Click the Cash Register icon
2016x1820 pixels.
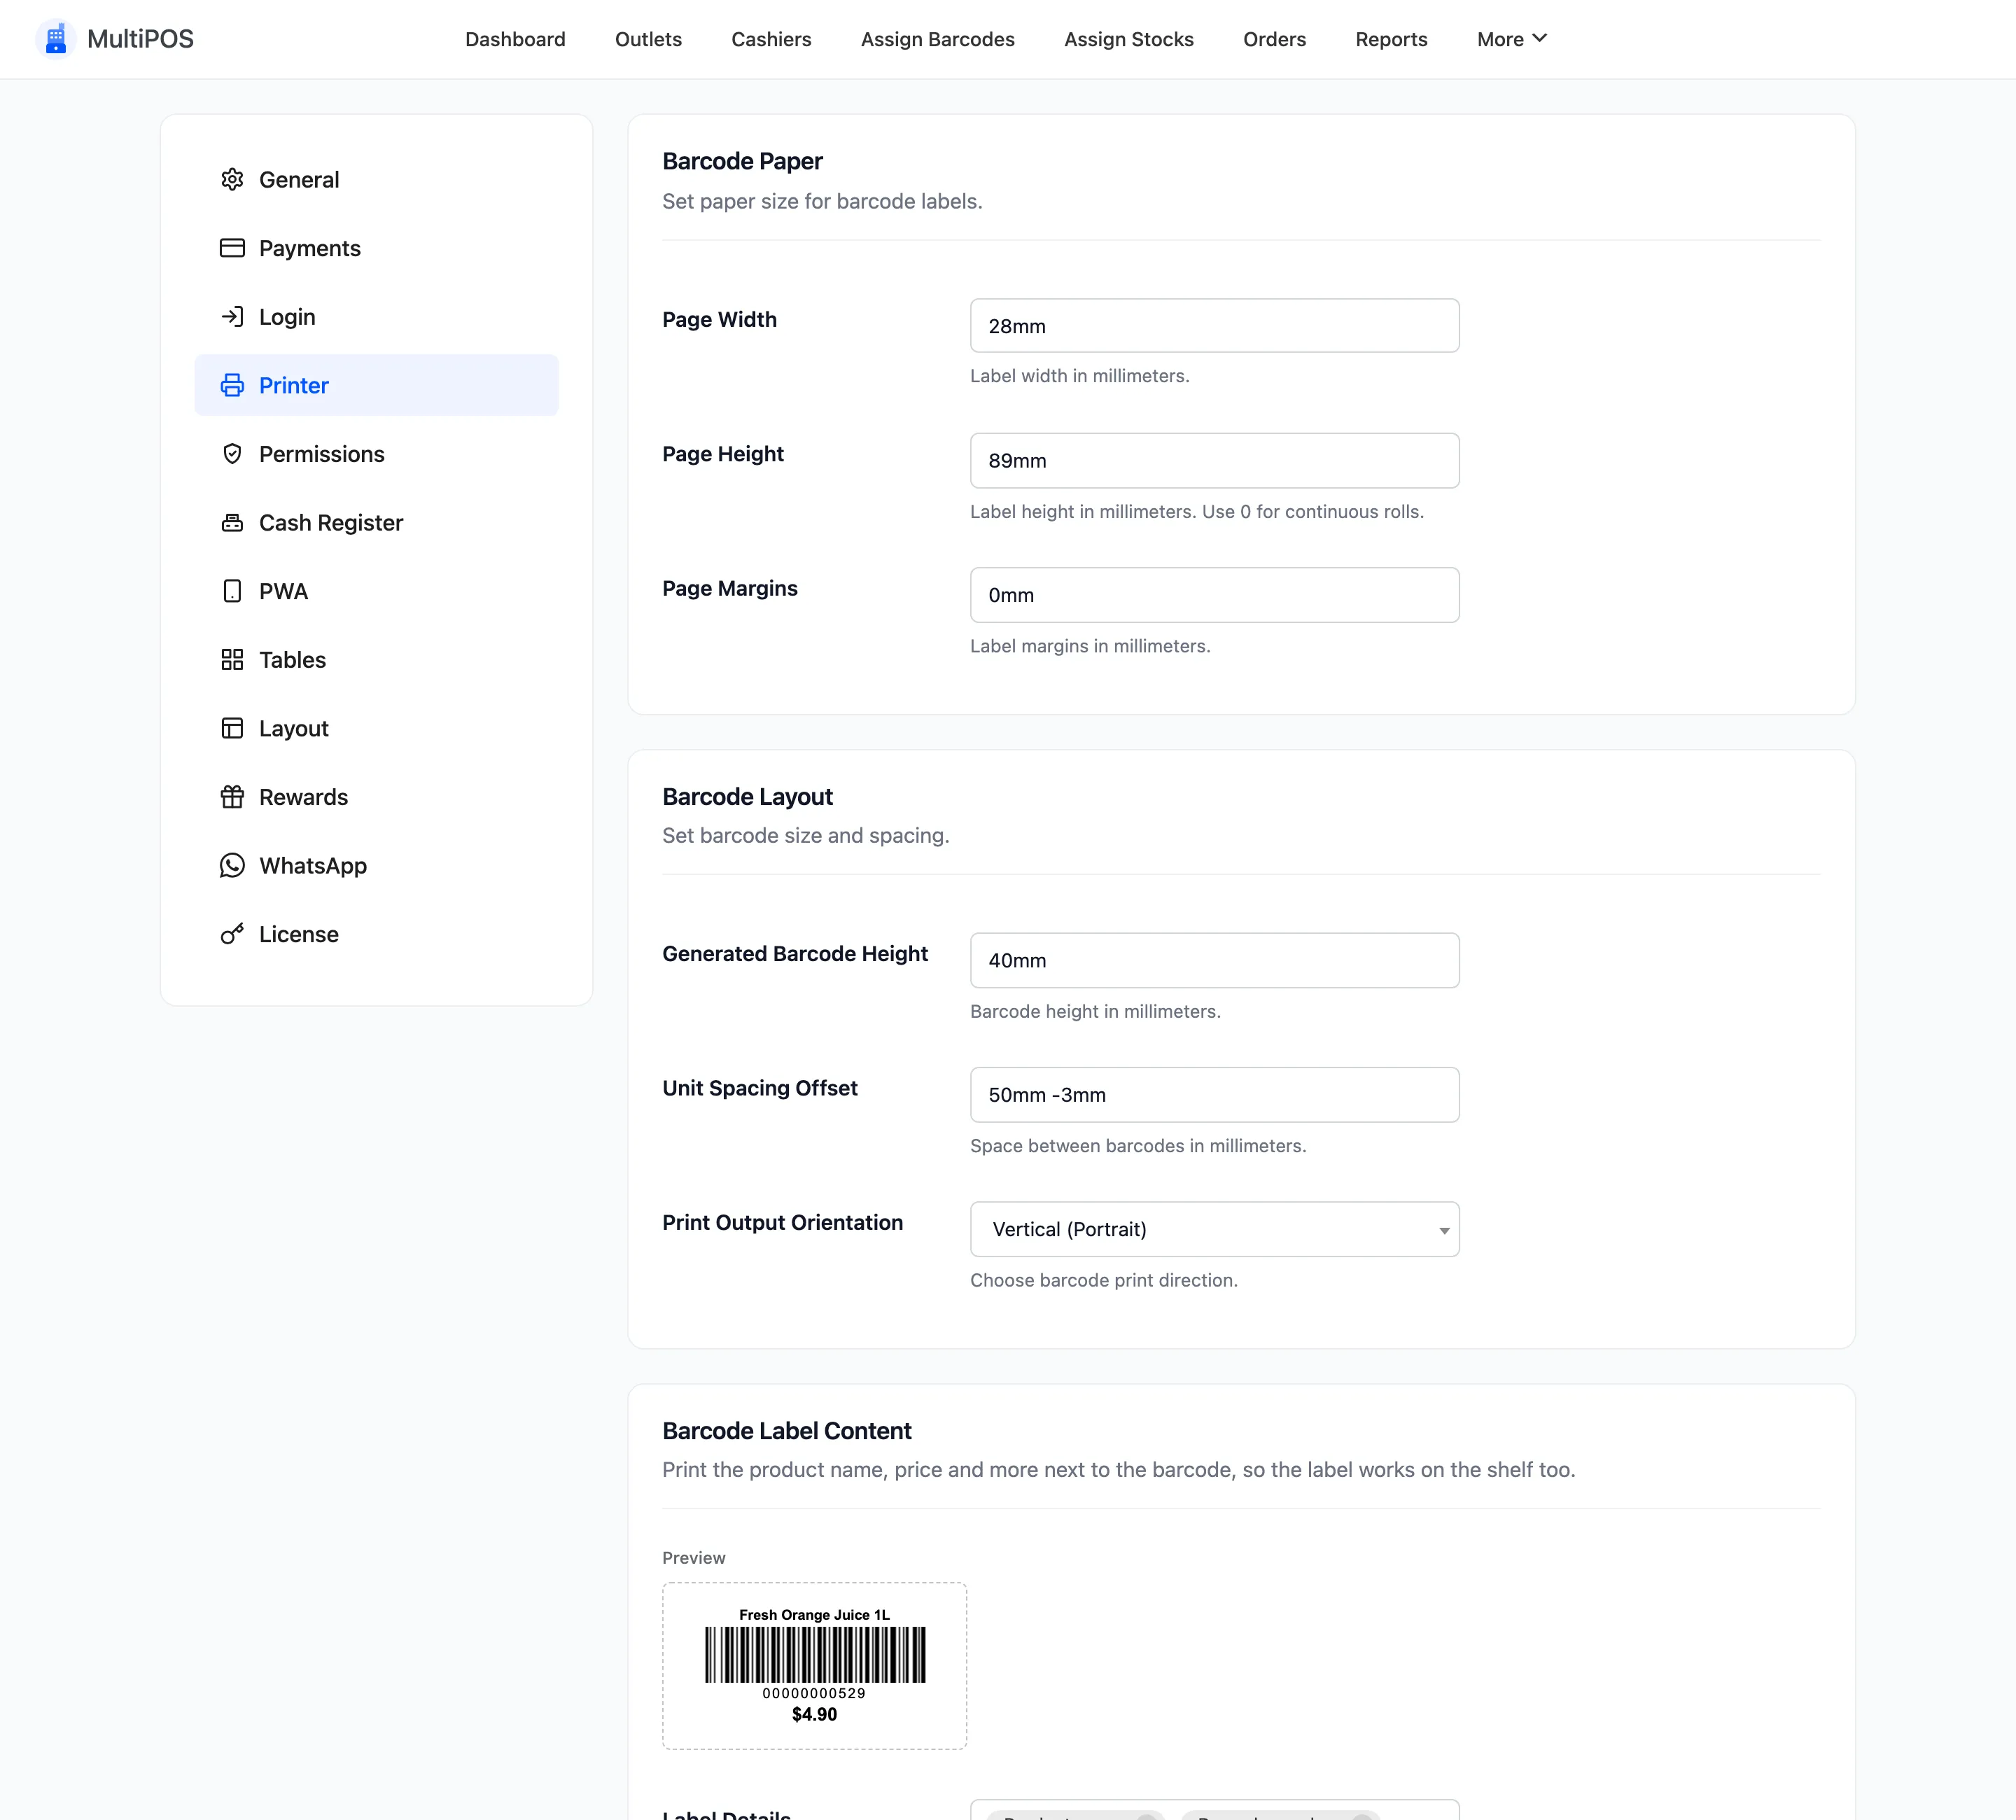coord(232,523)
